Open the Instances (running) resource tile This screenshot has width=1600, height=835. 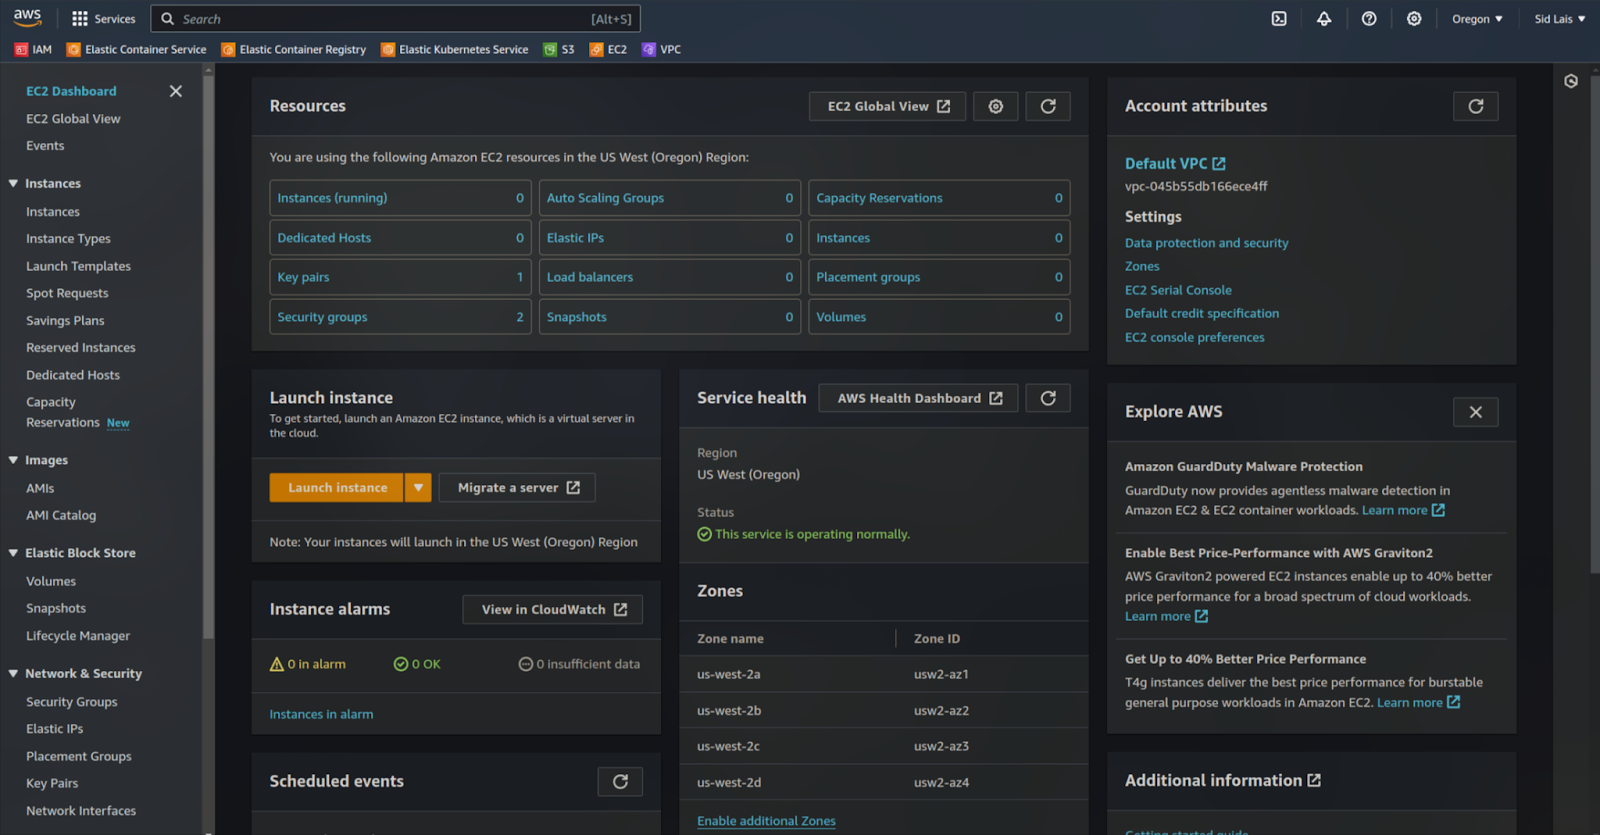(x=400, y=198)
